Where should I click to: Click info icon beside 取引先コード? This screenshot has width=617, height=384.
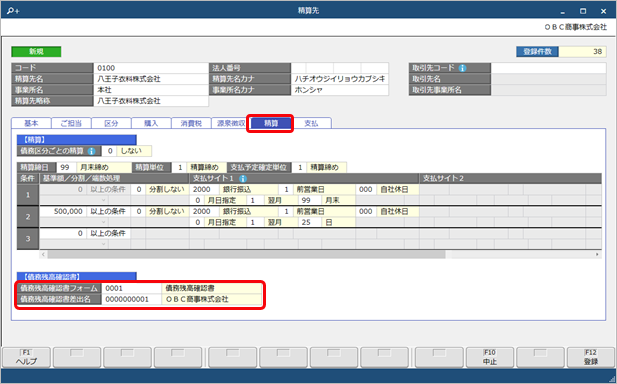pos(462,68)
